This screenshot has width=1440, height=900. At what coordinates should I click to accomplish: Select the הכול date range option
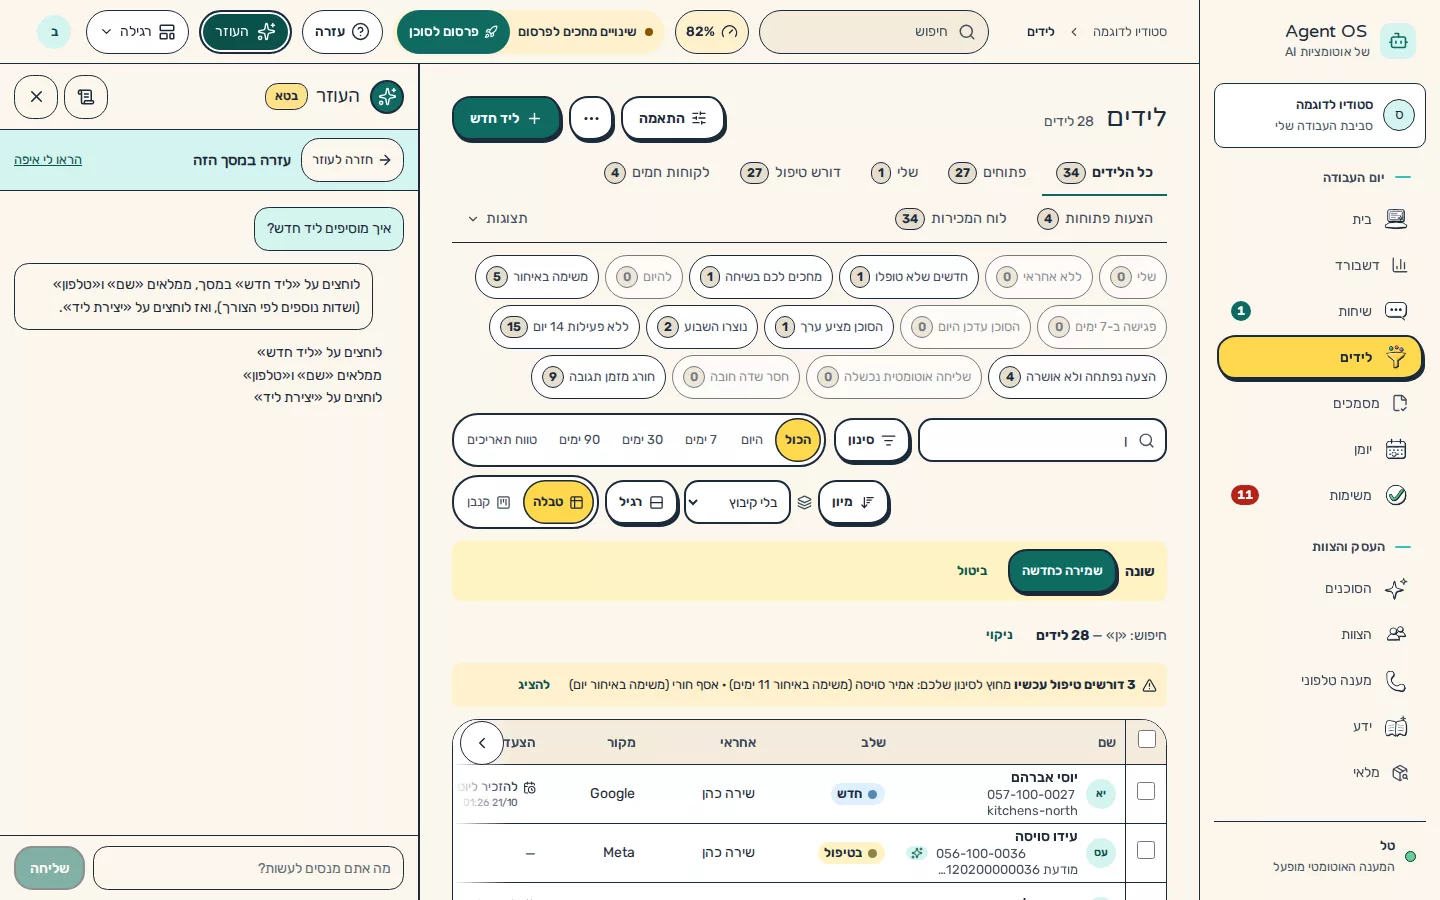click(798, 440)
